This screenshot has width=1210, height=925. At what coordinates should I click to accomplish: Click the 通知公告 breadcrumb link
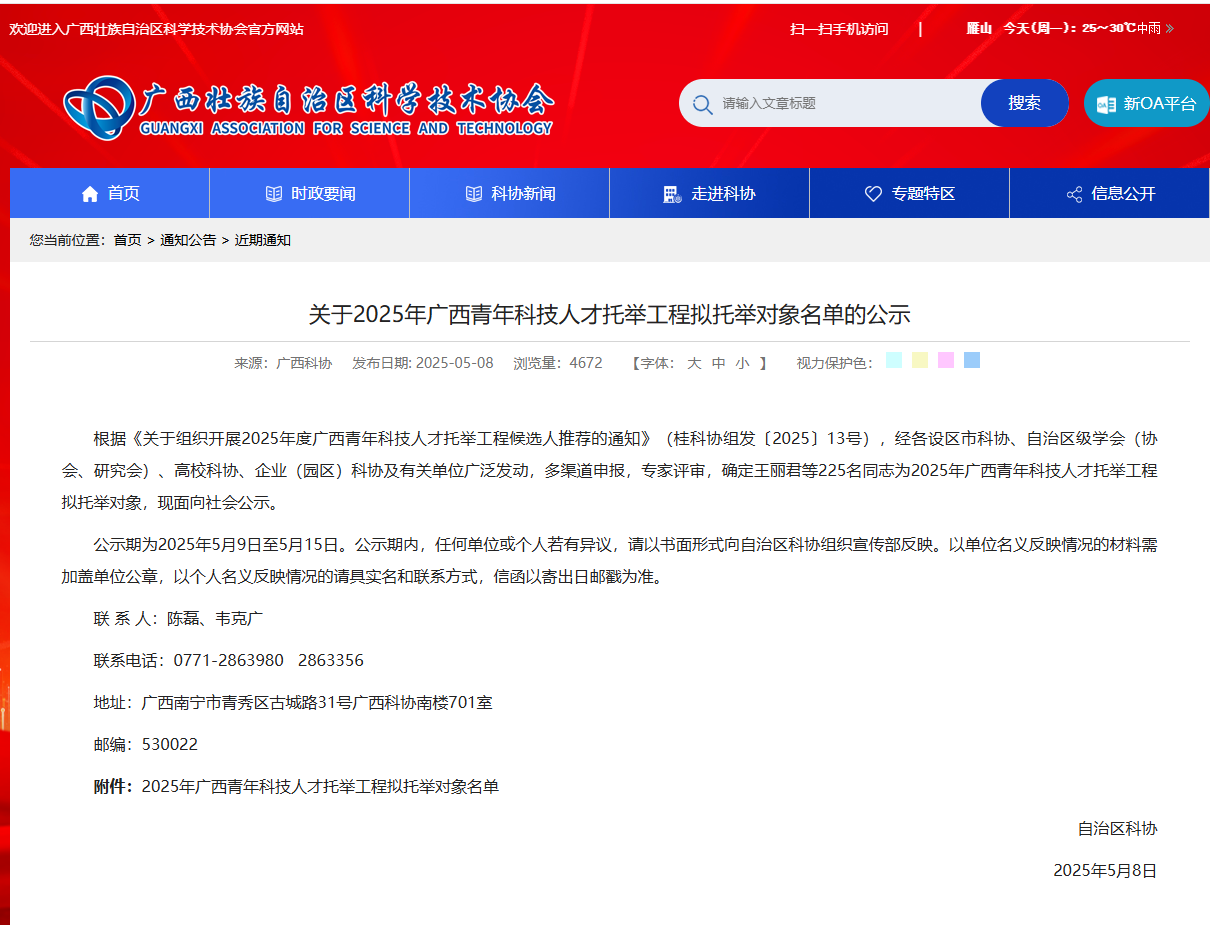pos(188,240)
